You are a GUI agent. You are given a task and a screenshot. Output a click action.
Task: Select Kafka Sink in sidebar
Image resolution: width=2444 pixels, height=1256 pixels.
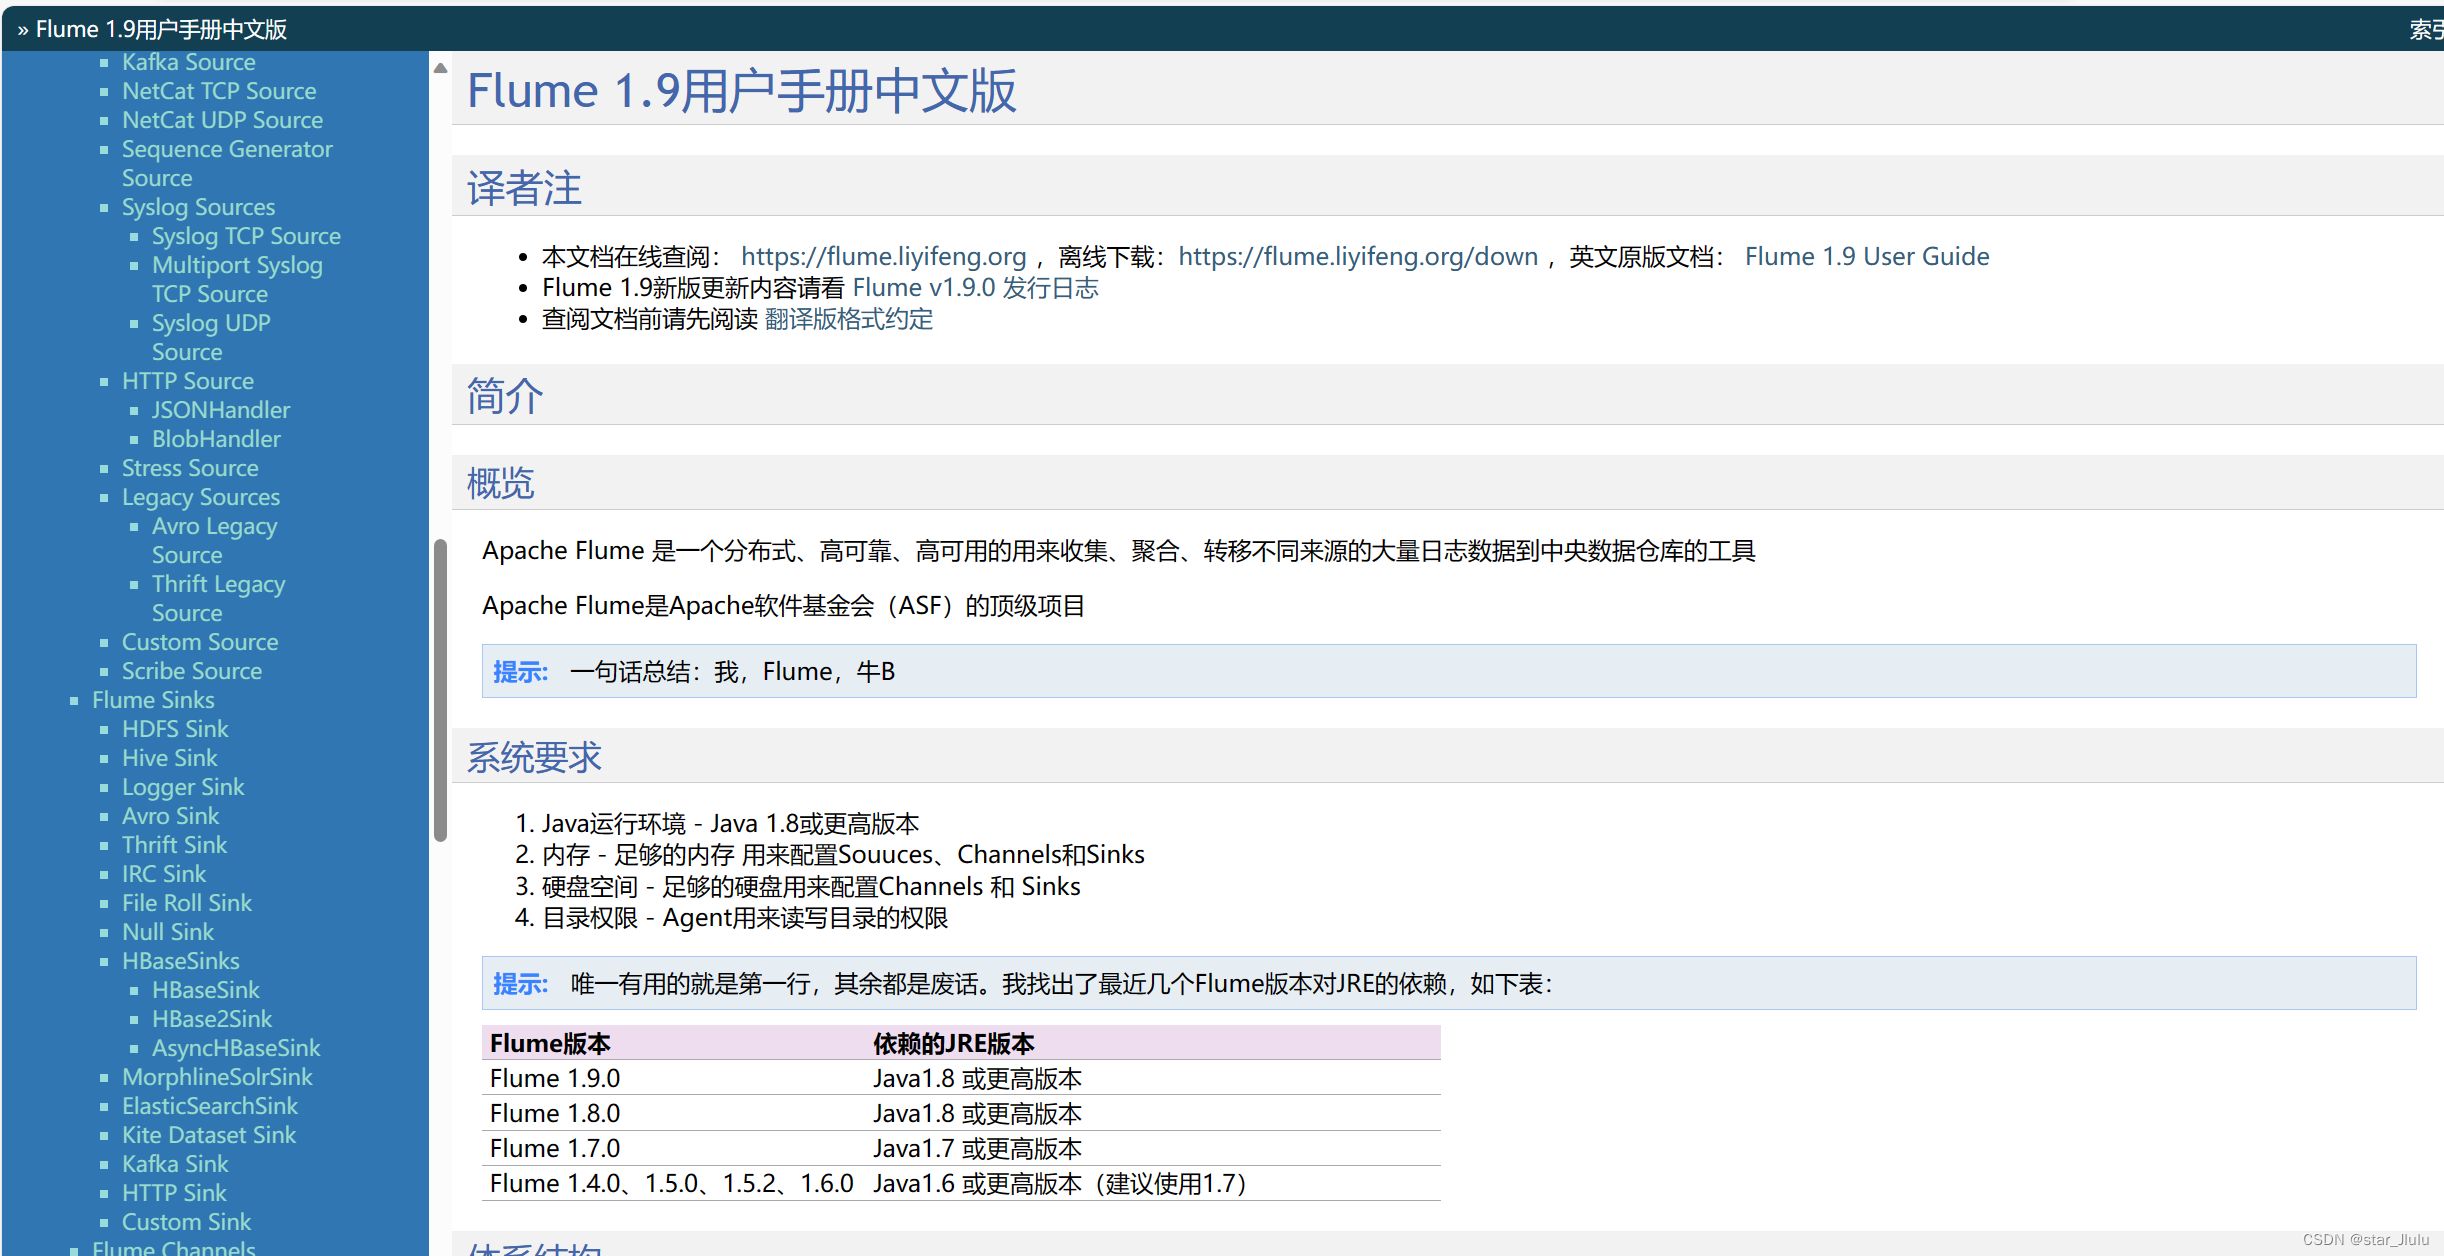(174, 1164)
